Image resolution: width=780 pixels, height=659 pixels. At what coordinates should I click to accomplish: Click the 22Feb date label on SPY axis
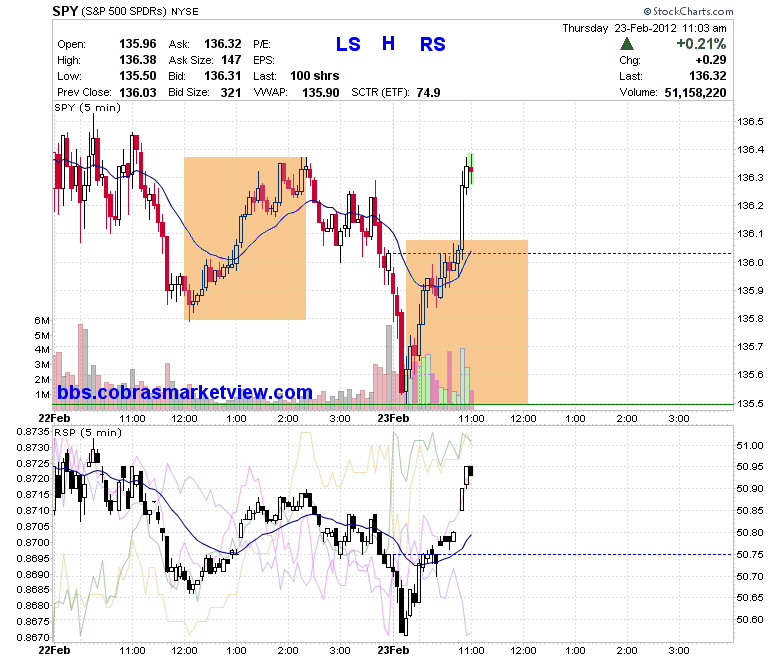click(54, 418)
